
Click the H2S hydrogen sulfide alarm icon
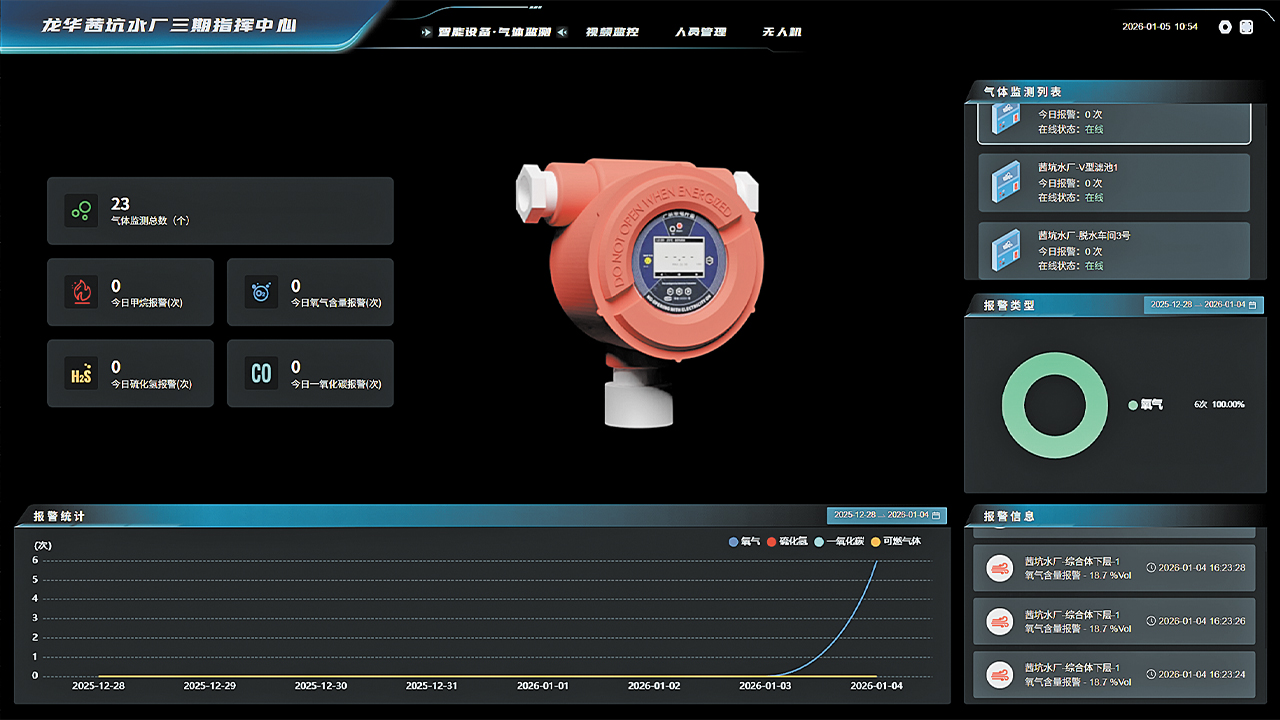pos(80,373)
